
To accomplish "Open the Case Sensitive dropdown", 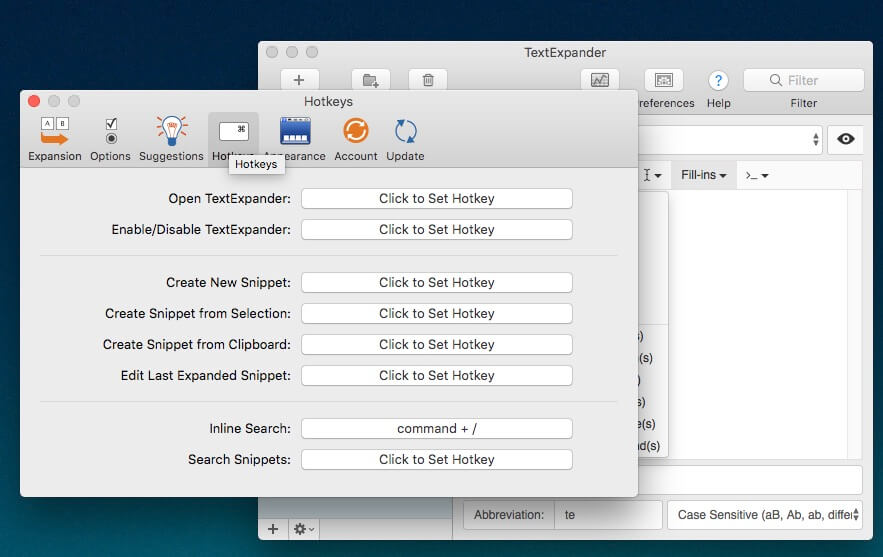I will click(765, 515).
